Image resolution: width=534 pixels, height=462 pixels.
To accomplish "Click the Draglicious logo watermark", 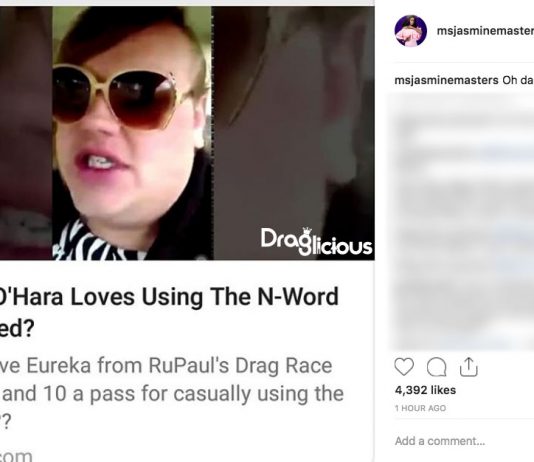I will coord(316,241).
